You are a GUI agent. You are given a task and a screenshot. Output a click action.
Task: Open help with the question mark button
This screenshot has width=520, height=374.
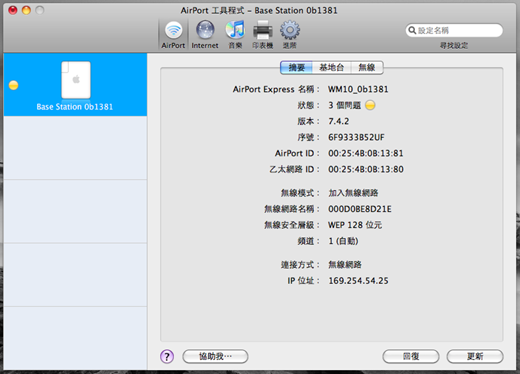[x=167, y=356]
